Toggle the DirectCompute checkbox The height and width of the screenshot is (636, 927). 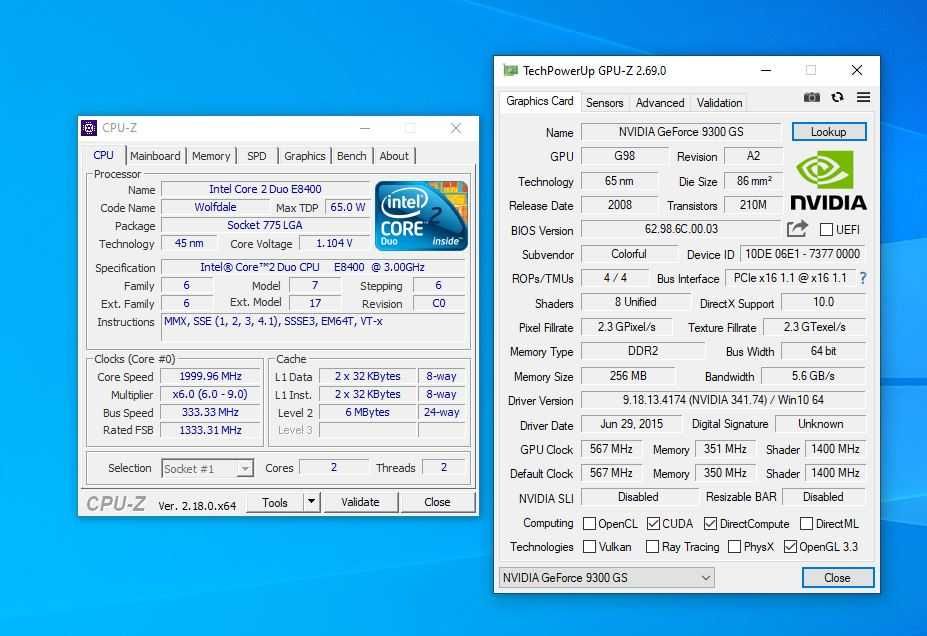(711, 524)
